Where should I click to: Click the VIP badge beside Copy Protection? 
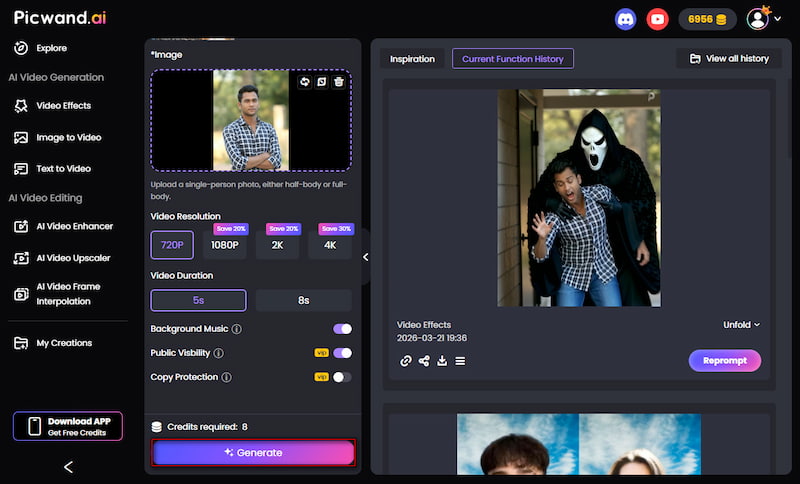click(x=321, y=377)
